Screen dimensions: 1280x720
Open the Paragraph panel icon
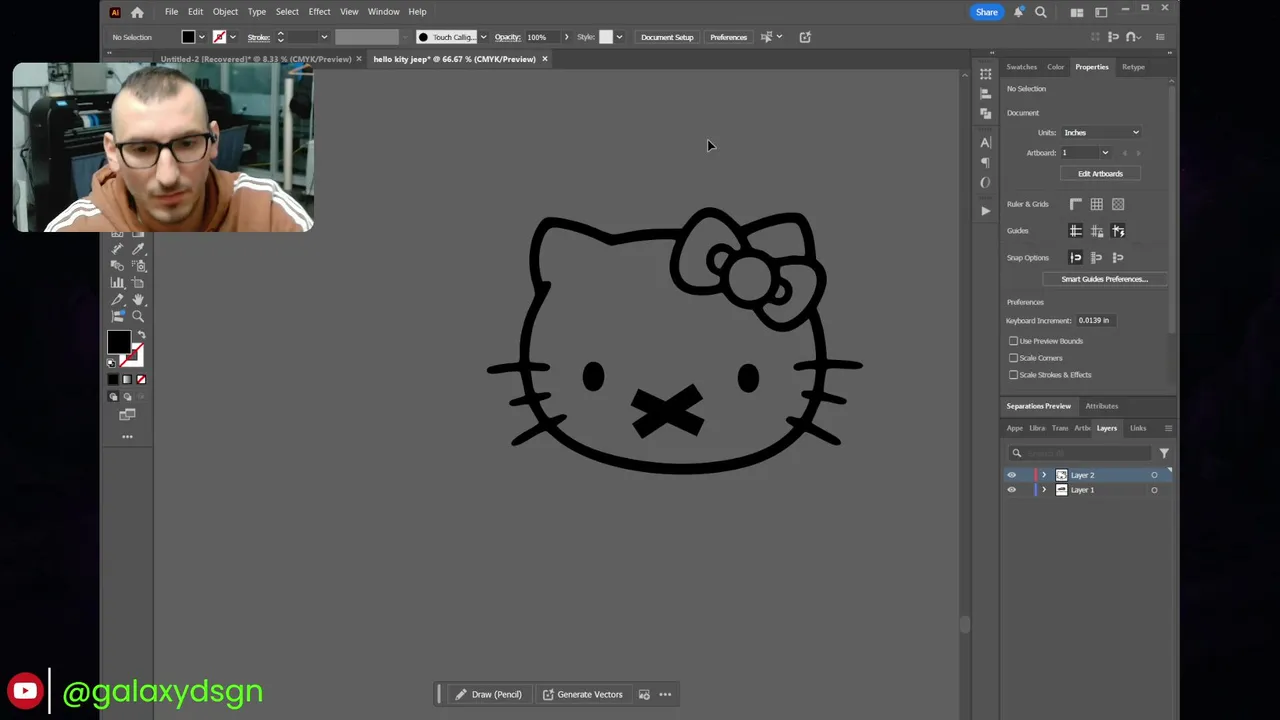click(985, 162)
